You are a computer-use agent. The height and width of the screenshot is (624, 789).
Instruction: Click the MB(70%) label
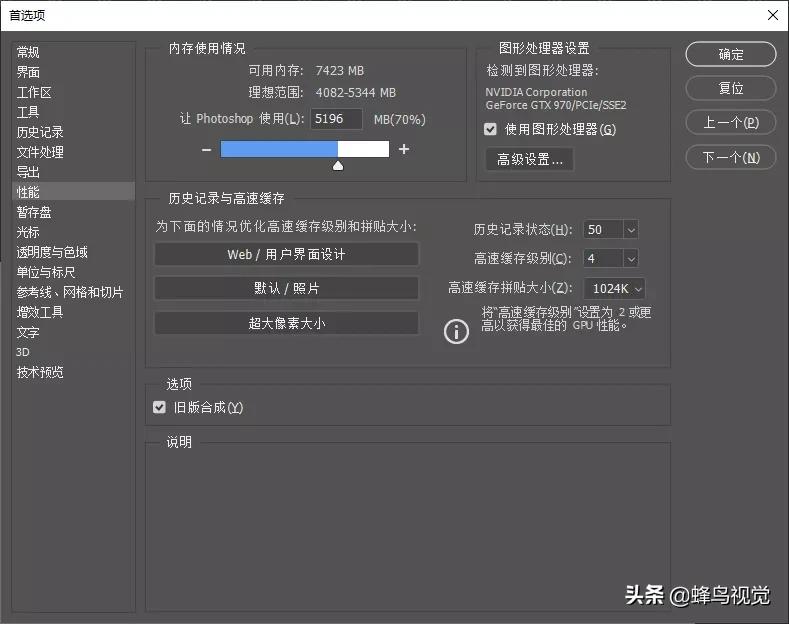click(400, 120)
